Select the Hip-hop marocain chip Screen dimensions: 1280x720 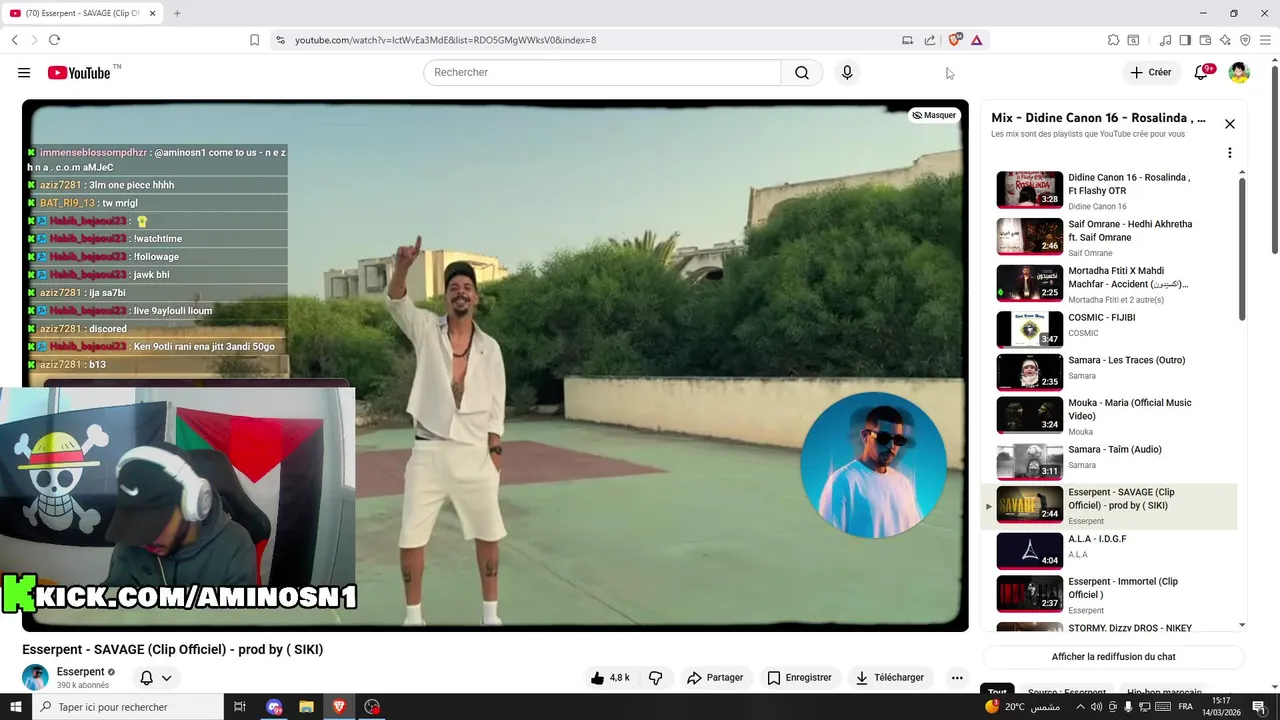[x=1163, y=692]
